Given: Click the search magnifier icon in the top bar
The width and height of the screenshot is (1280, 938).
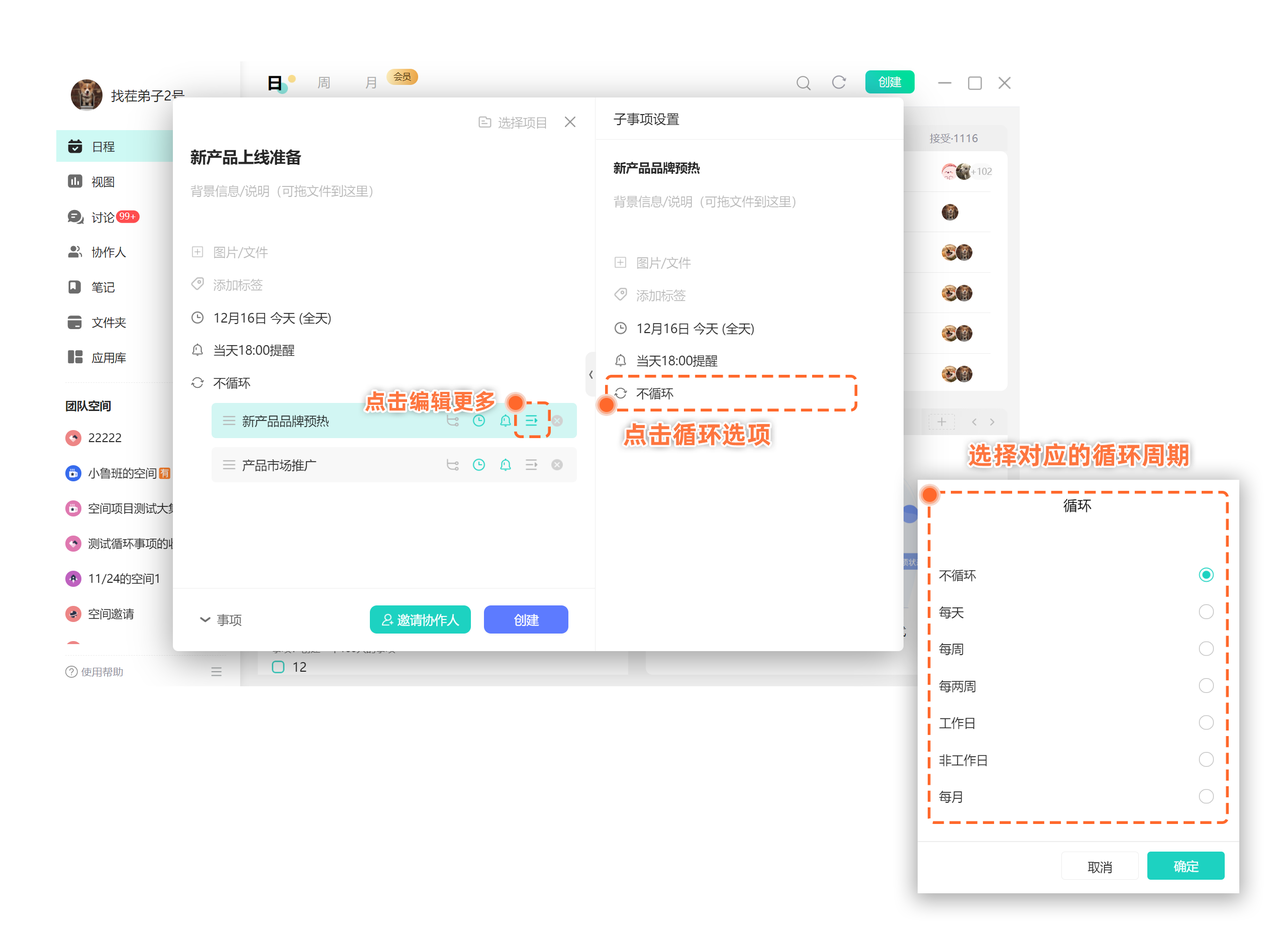Looking at the screenshot, I should coord(803,83).
